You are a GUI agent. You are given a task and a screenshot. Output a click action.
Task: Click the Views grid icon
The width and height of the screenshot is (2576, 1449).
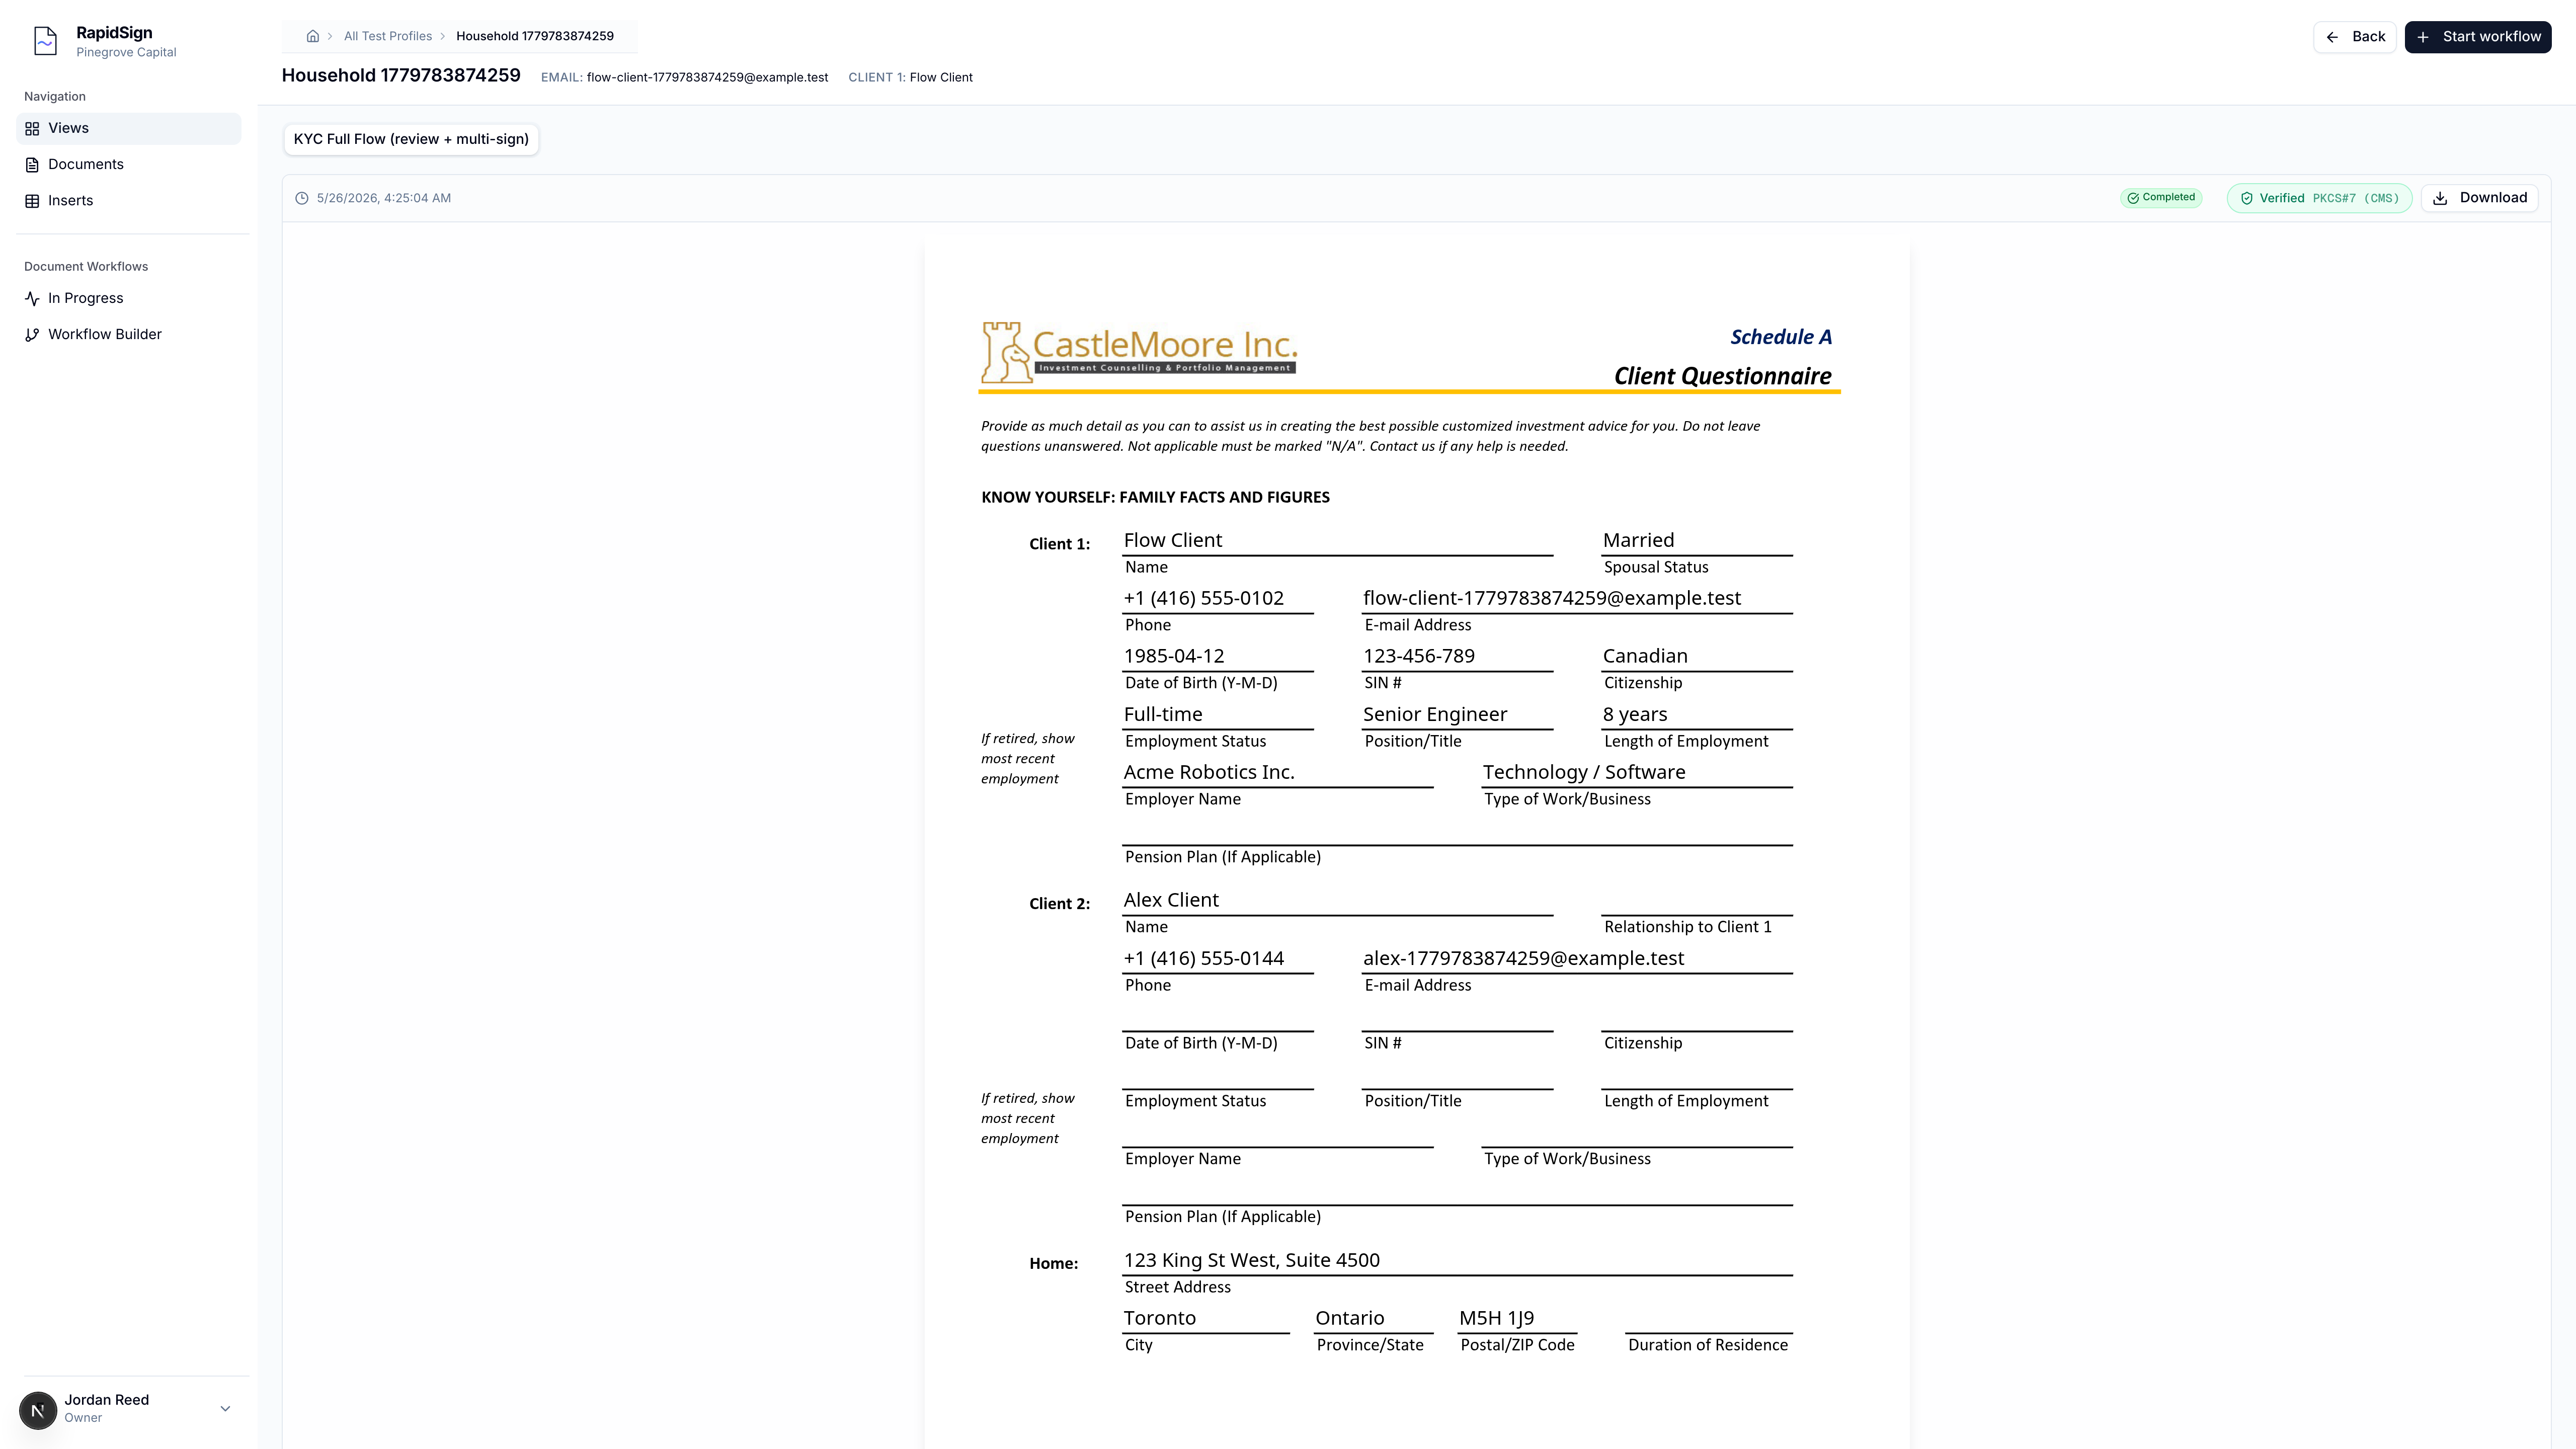click(x=32, y=128)
